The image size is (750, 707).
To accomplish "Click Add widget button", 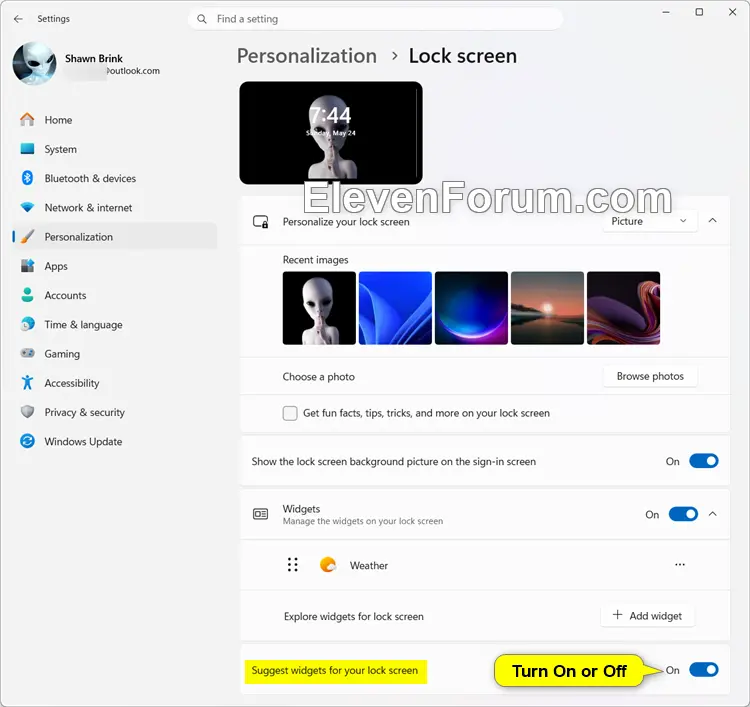I will pyautogui.click(x=648, y=616).
